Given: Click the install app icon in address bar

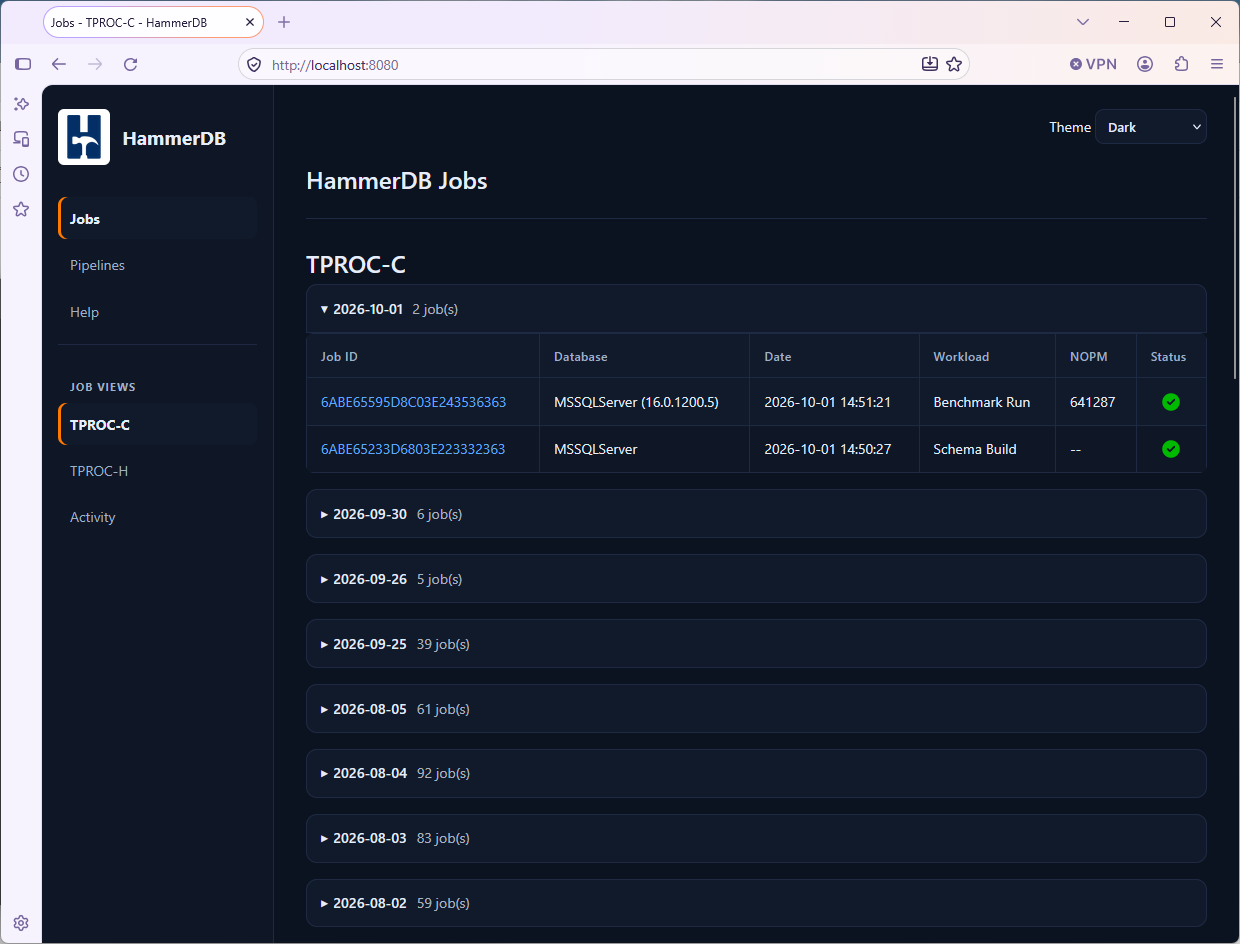Looking at the screenshot, I should [x=929, y=64].
